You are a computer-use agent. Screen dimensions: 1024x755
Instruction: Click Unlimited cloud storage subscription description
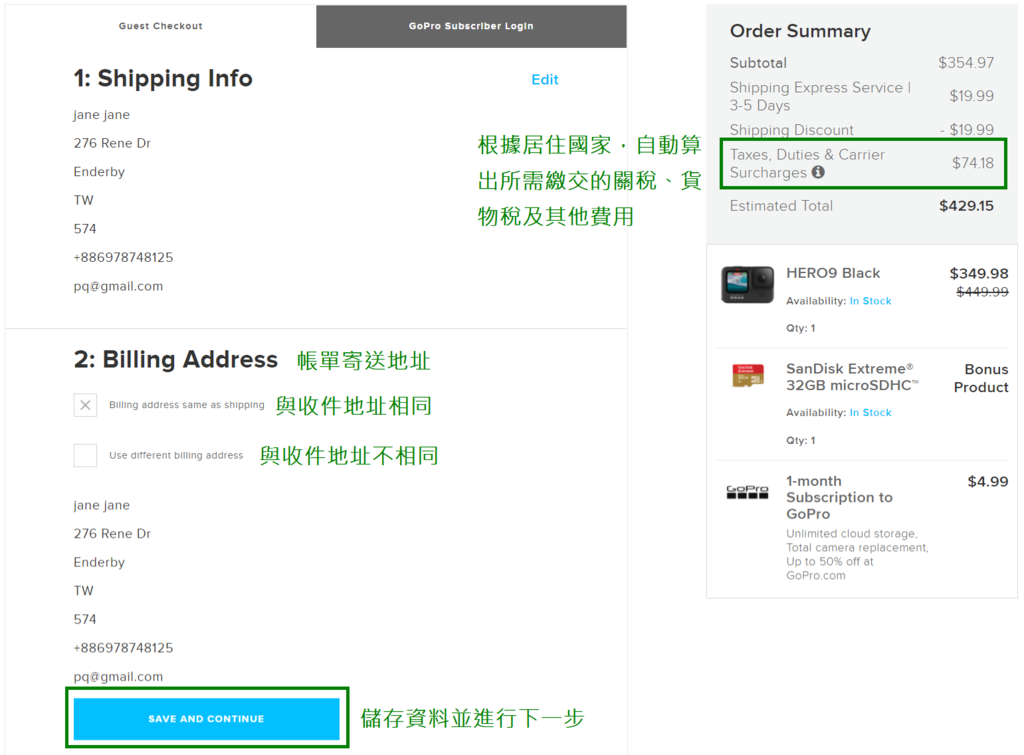coord(857,554)
